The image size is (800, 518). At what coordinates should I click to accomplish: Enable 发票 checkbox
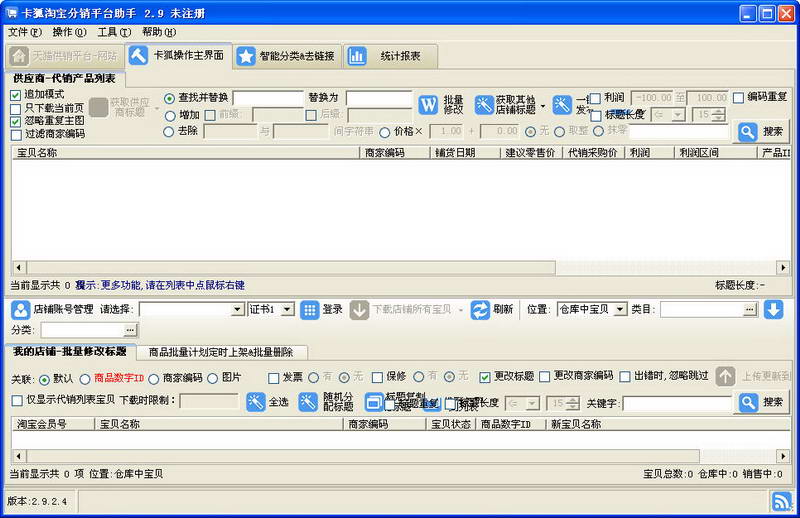273,378
